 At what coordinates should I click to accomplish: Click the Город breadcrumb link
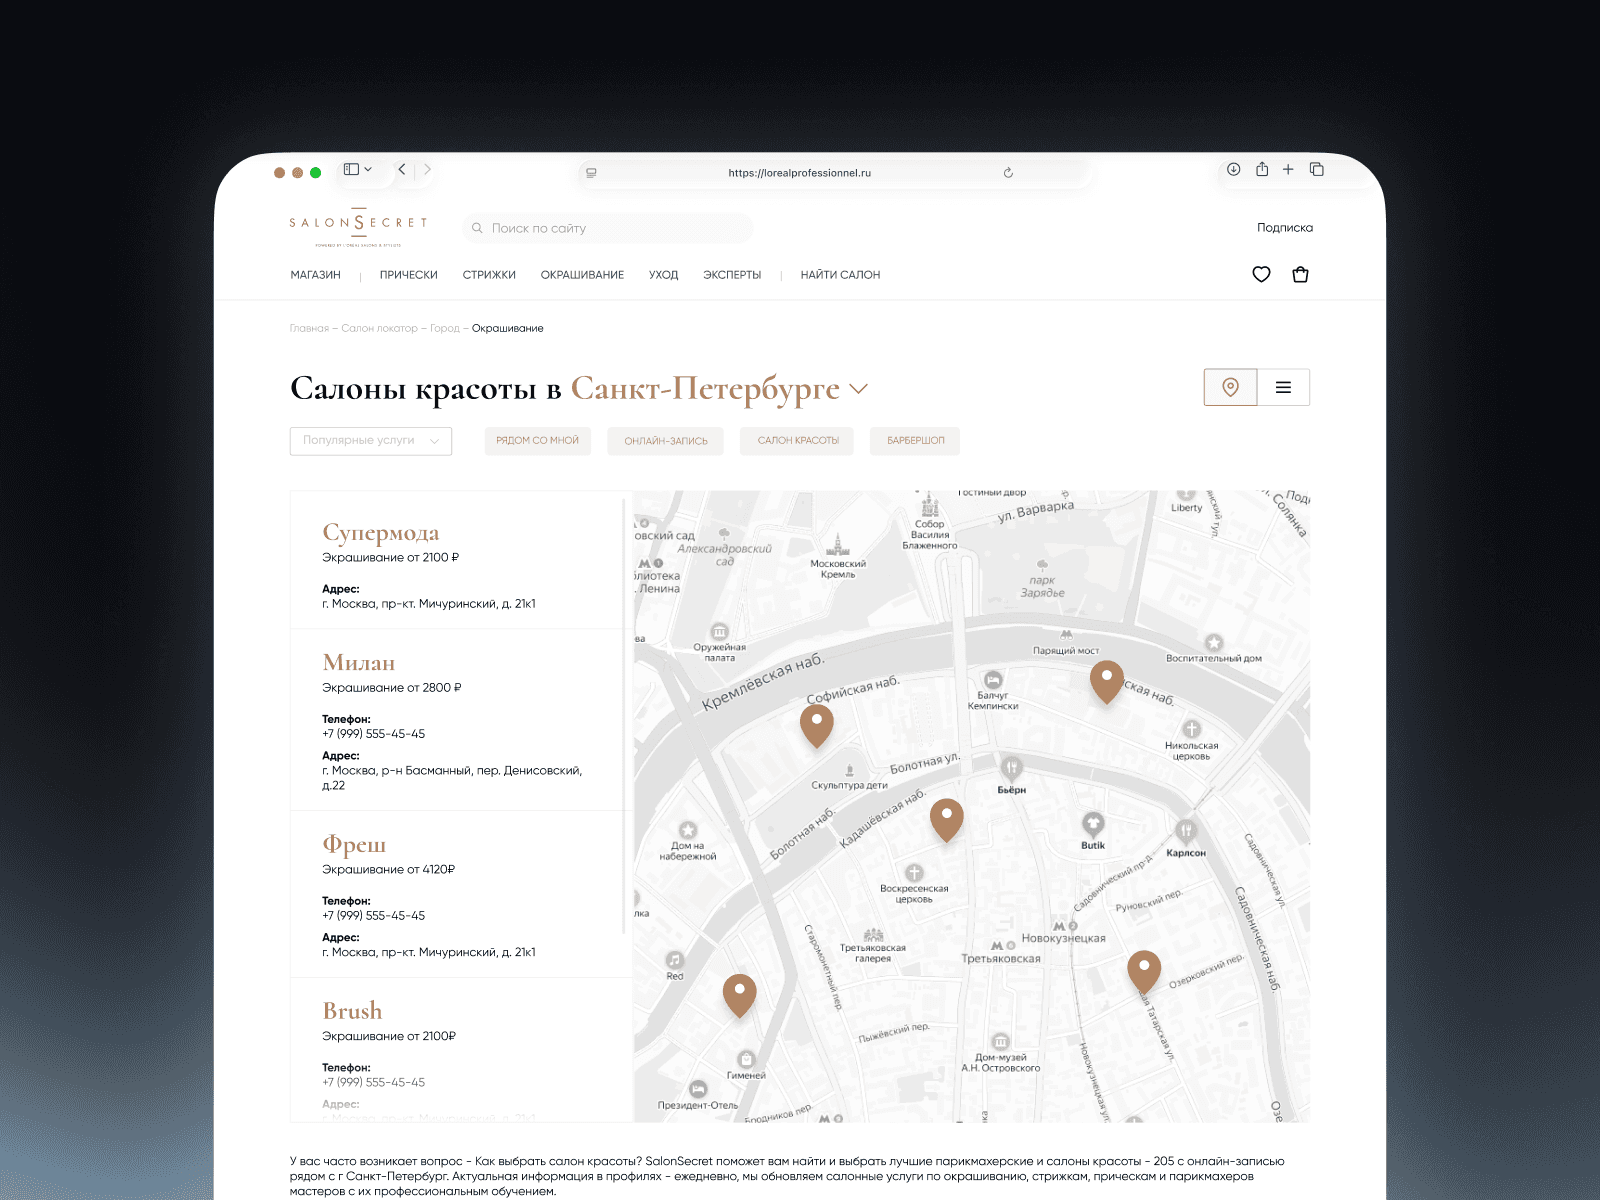(x=445, y=328)
